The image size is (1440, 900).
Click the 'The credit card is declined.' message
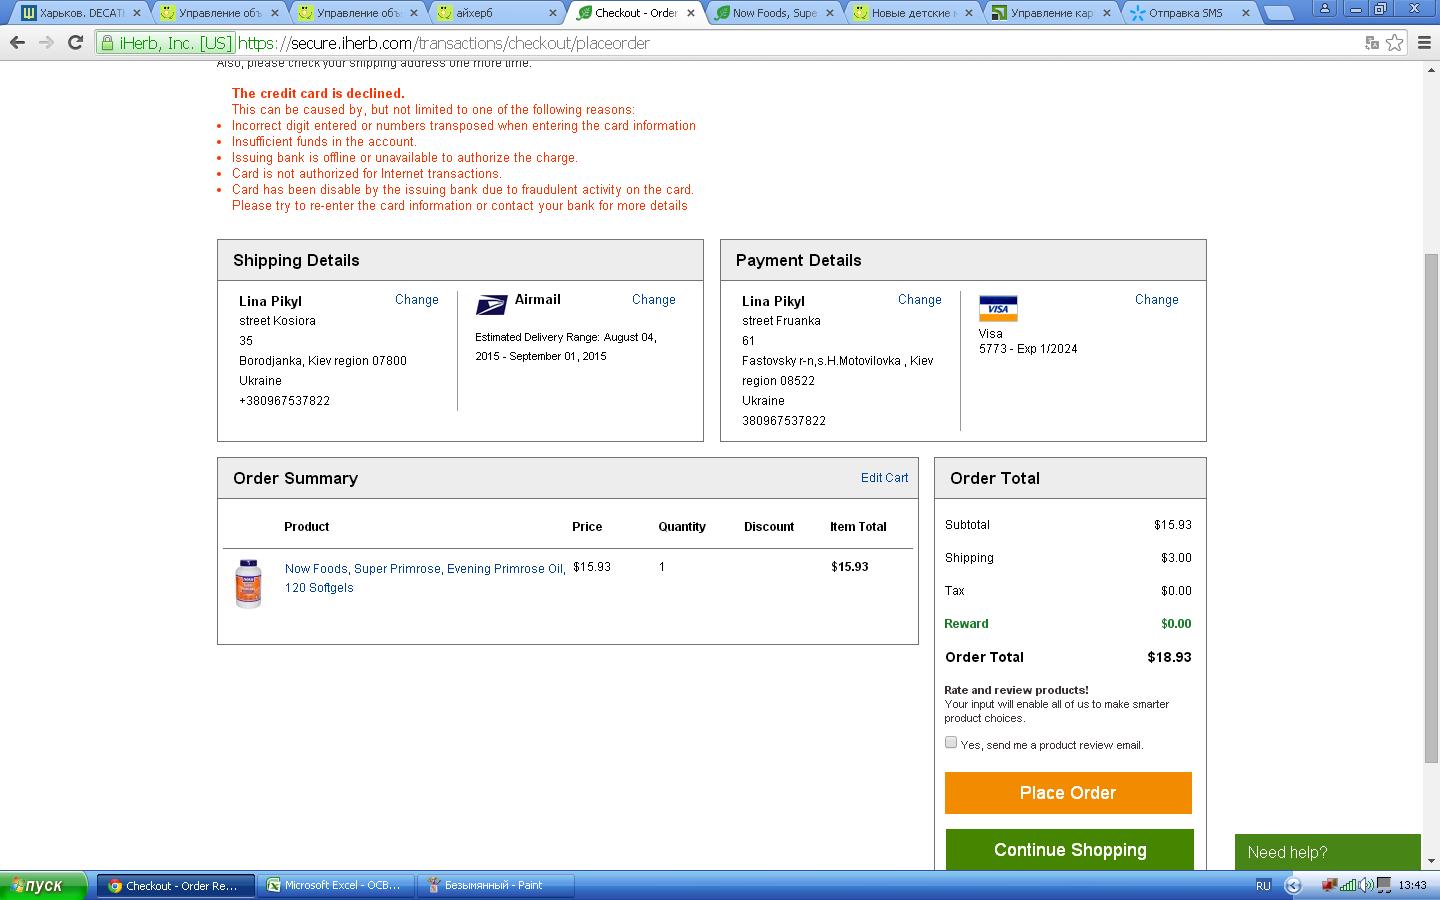pos(318,93)
